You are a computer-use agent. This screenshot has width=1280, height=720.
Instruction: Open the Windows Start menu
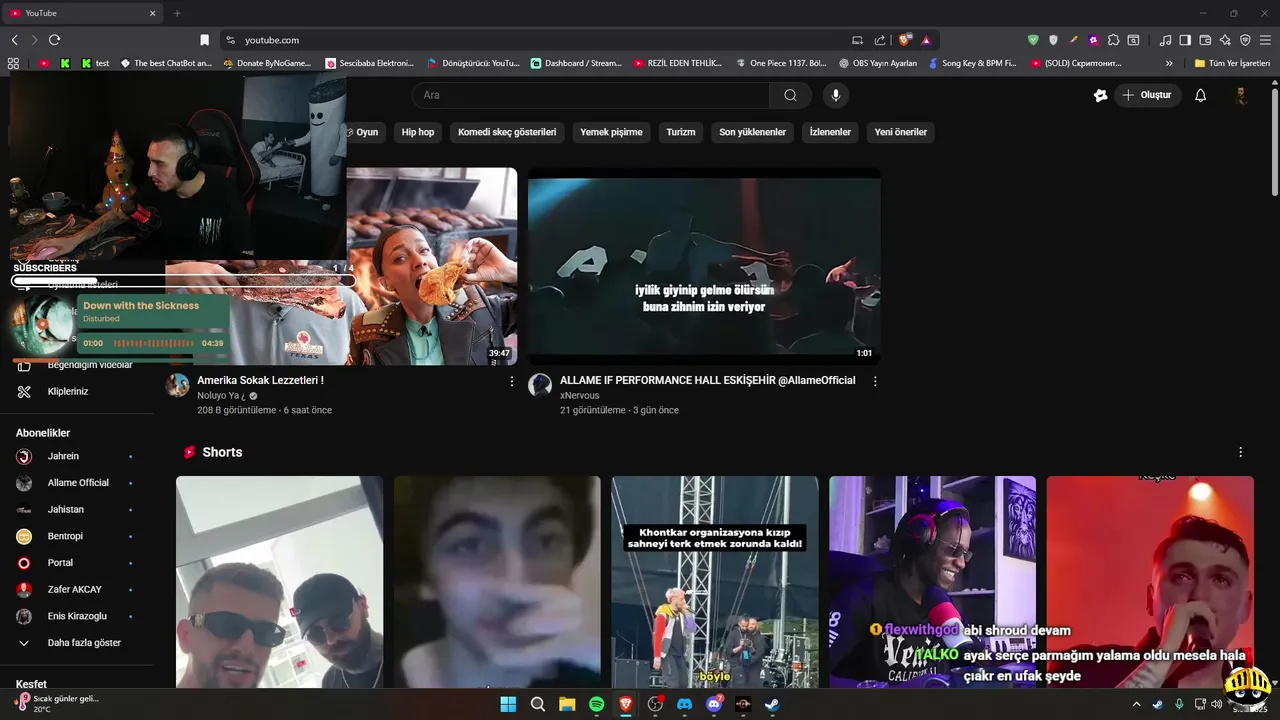(508, 704)
